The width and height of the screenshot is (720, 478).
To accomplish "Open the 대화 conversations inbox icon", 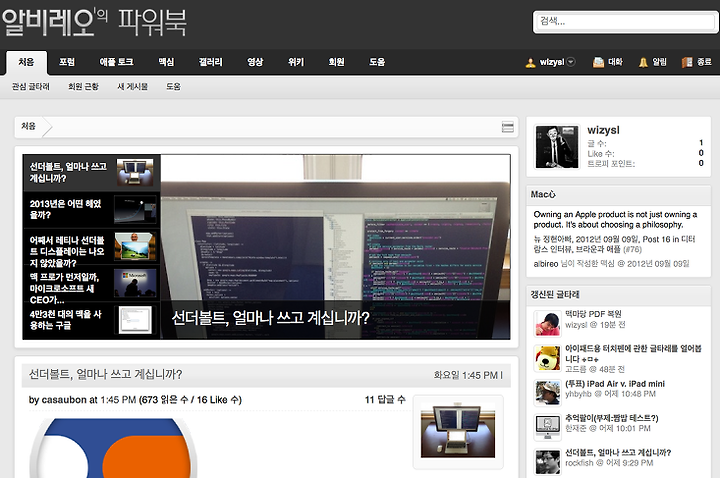I will (x=598, y=62).
